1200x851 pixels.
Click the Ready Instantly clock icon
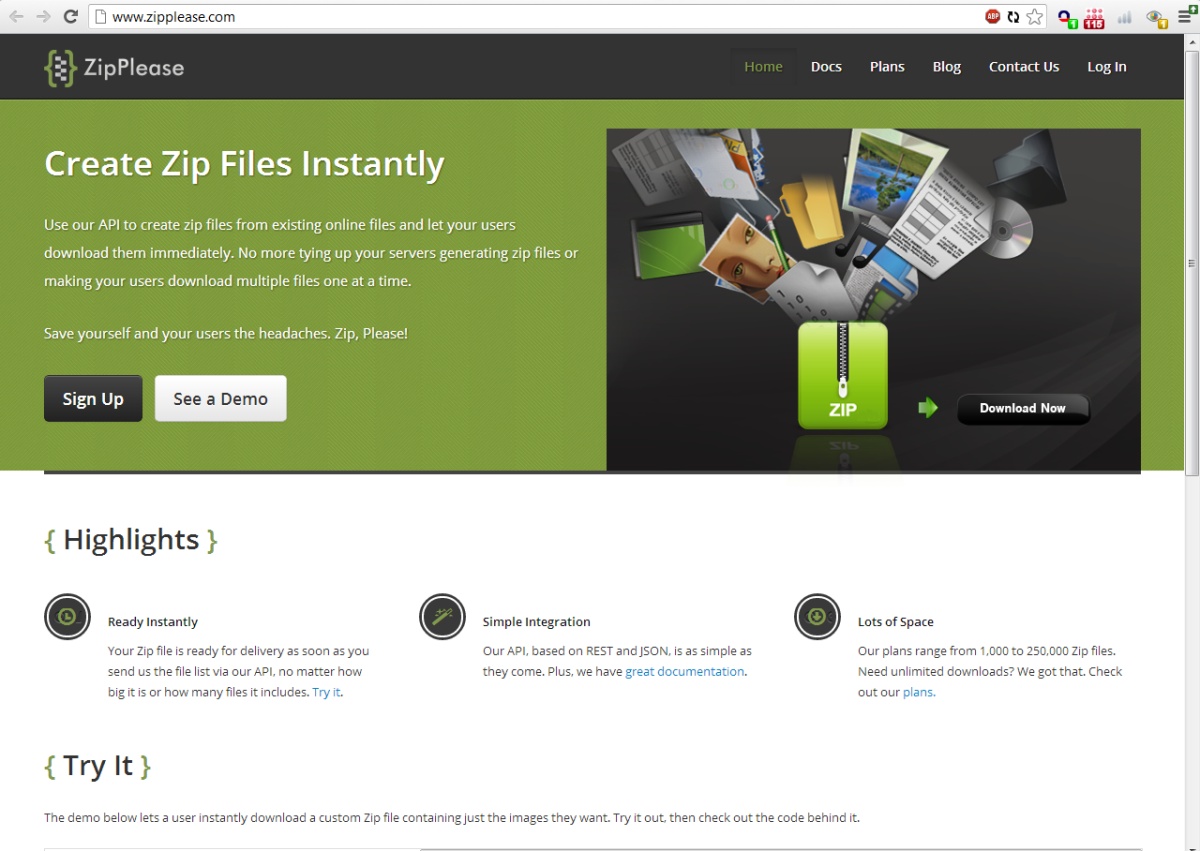pyautogui.click(x=67, y=617)
